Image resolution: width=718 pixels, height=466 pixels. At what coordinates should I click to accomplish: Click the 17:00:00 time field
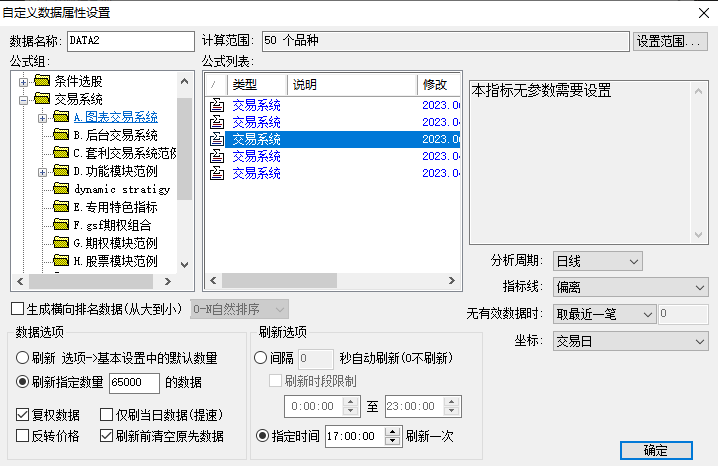tap(355, 436)
